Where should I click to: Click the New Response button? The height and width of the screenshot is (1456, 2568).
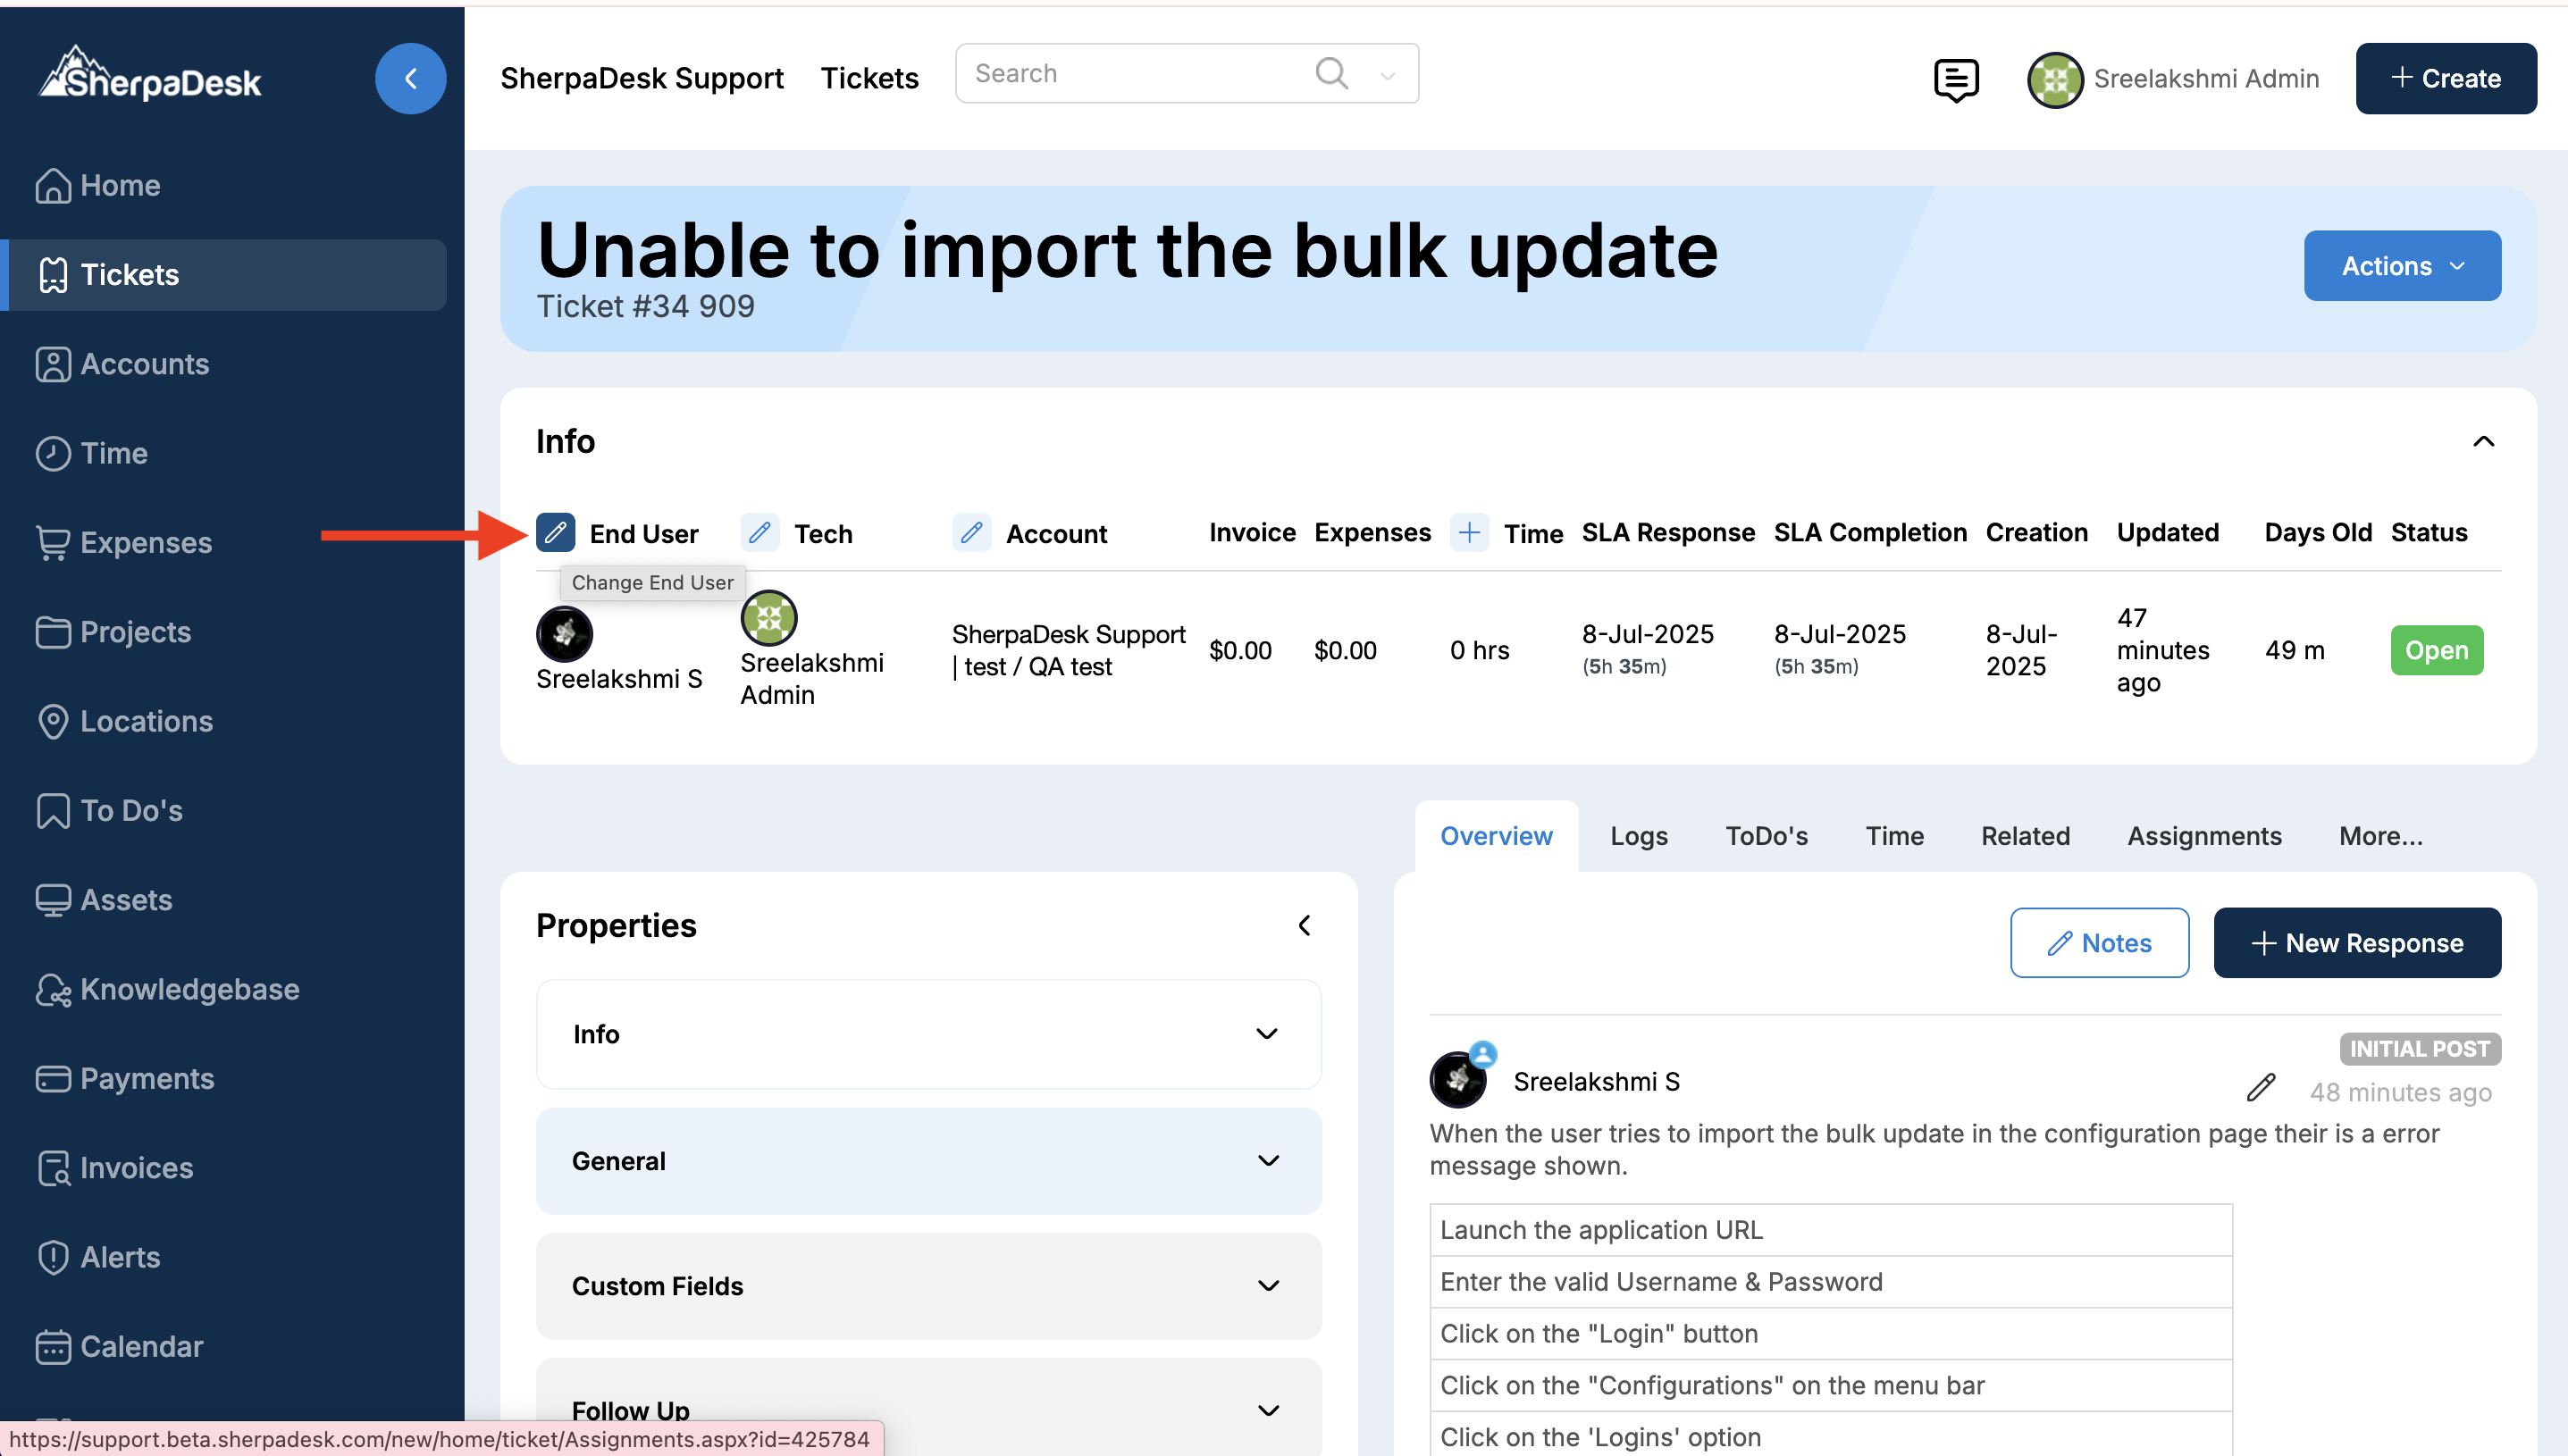[2357, 943]
